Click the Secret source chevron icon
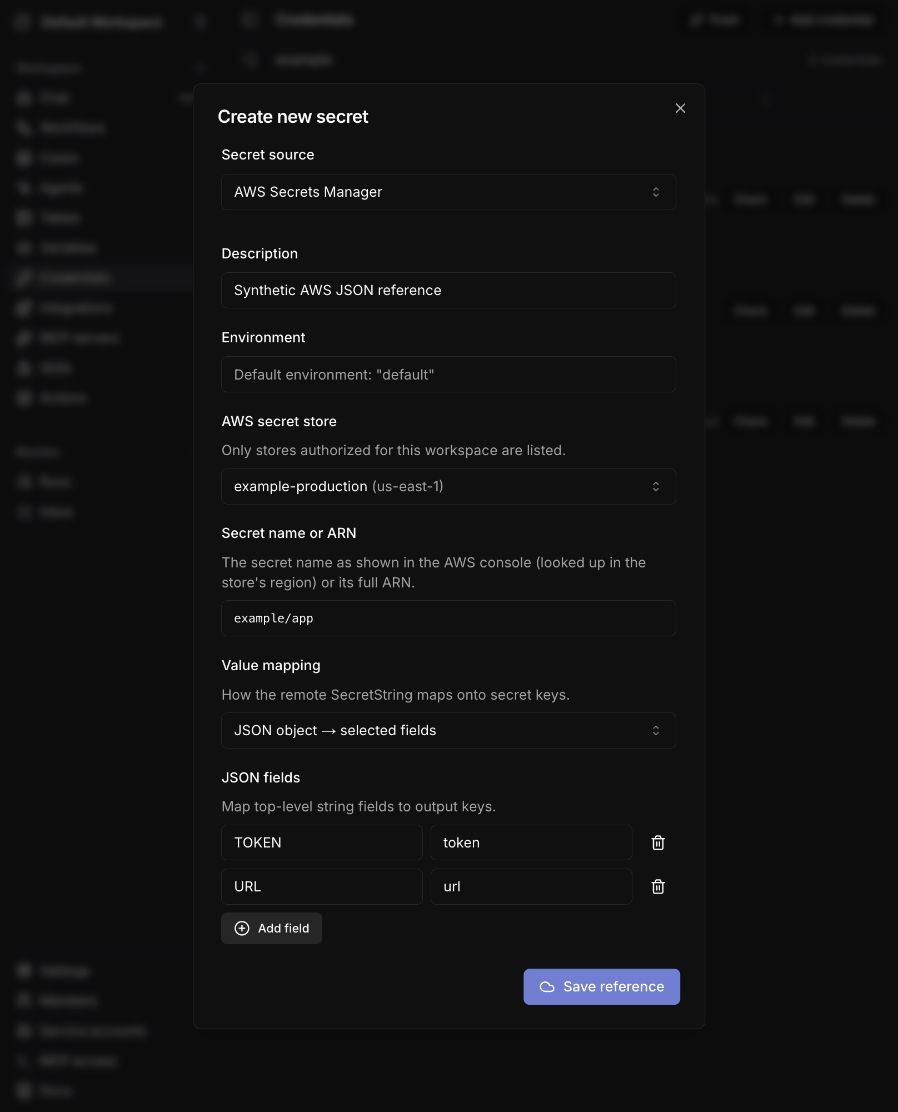Viewport: 898px width, 1112px height. point(655,192)
